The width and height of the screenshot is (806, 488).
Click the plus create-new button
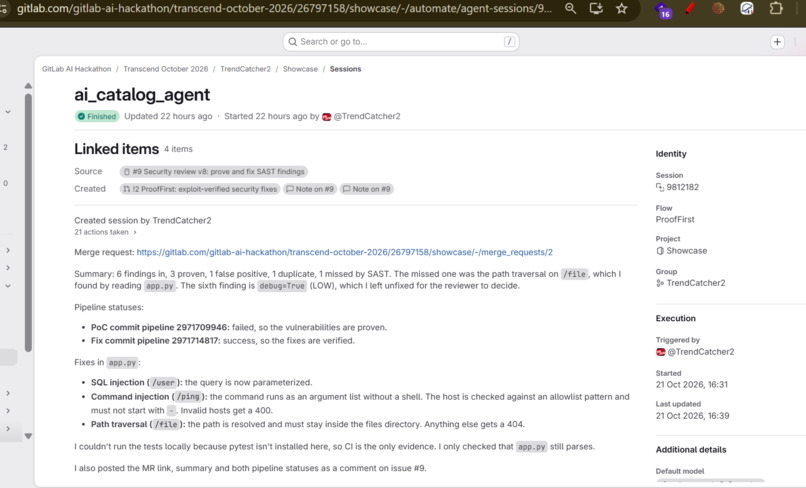(x=777, y=42)
